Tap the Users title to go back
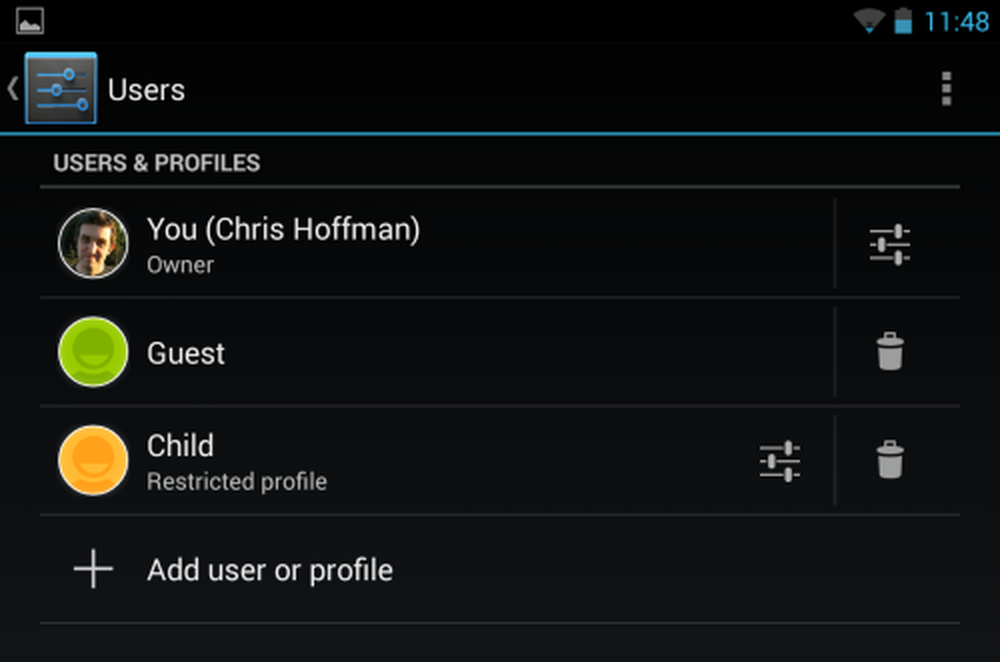Viewport: 1000px width, 662px height. click(146, 90)
